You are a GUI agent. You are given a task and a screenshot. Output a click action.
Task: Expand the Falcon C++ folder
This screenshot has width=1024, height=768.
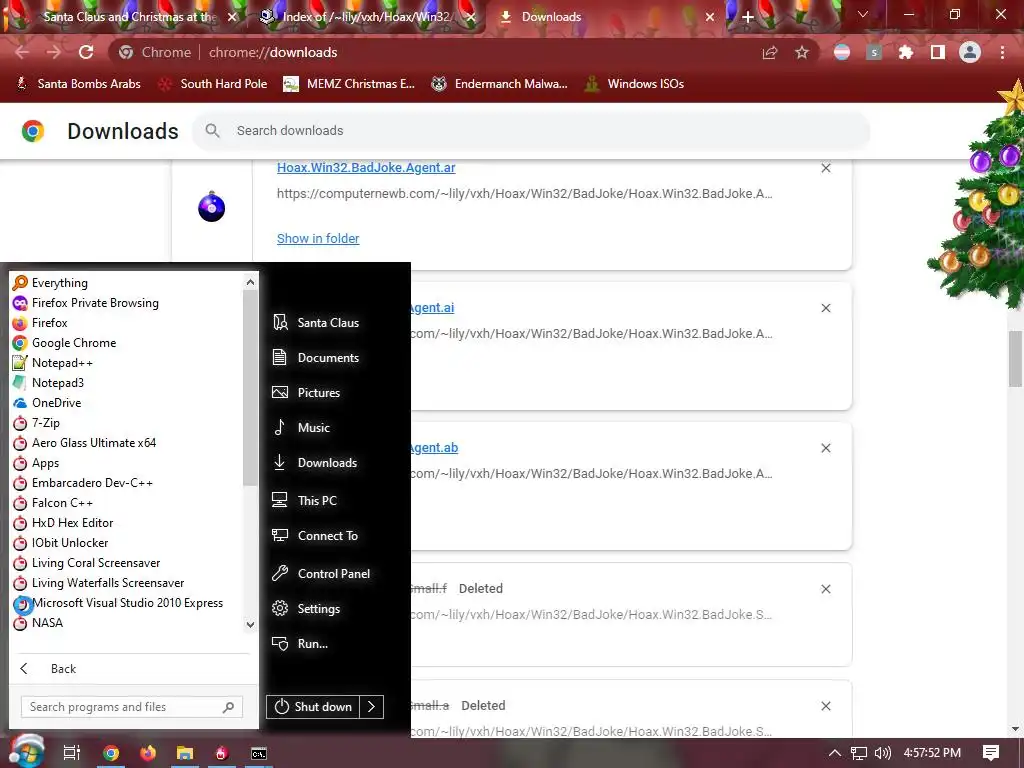127,503
